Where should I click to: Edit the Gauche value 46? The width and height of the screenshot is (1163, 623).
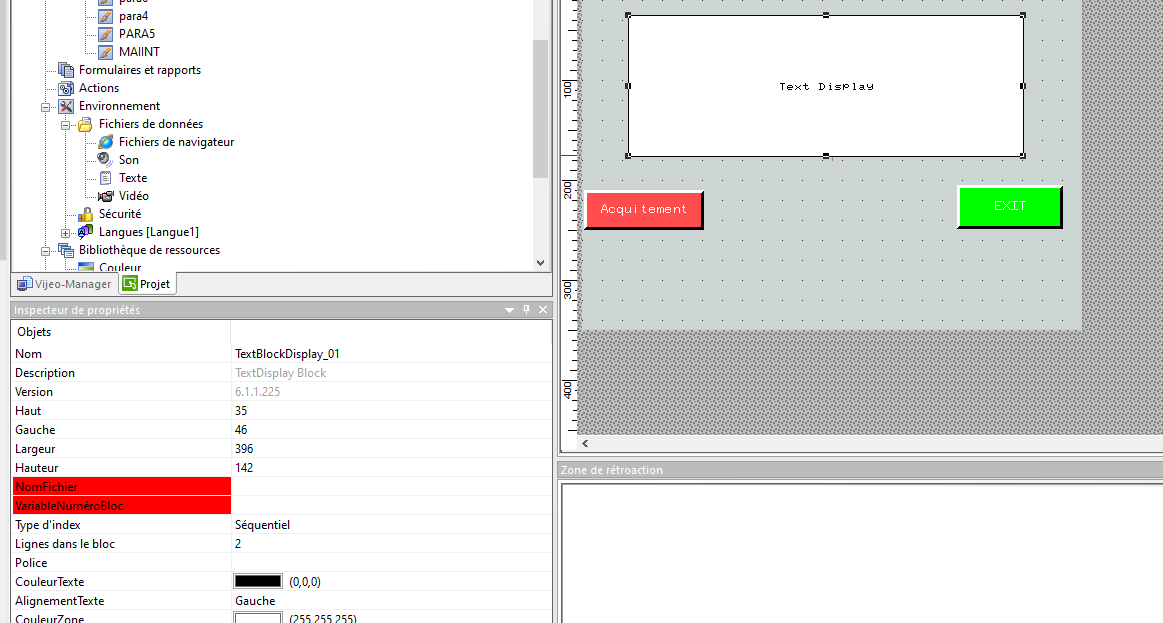392,430
